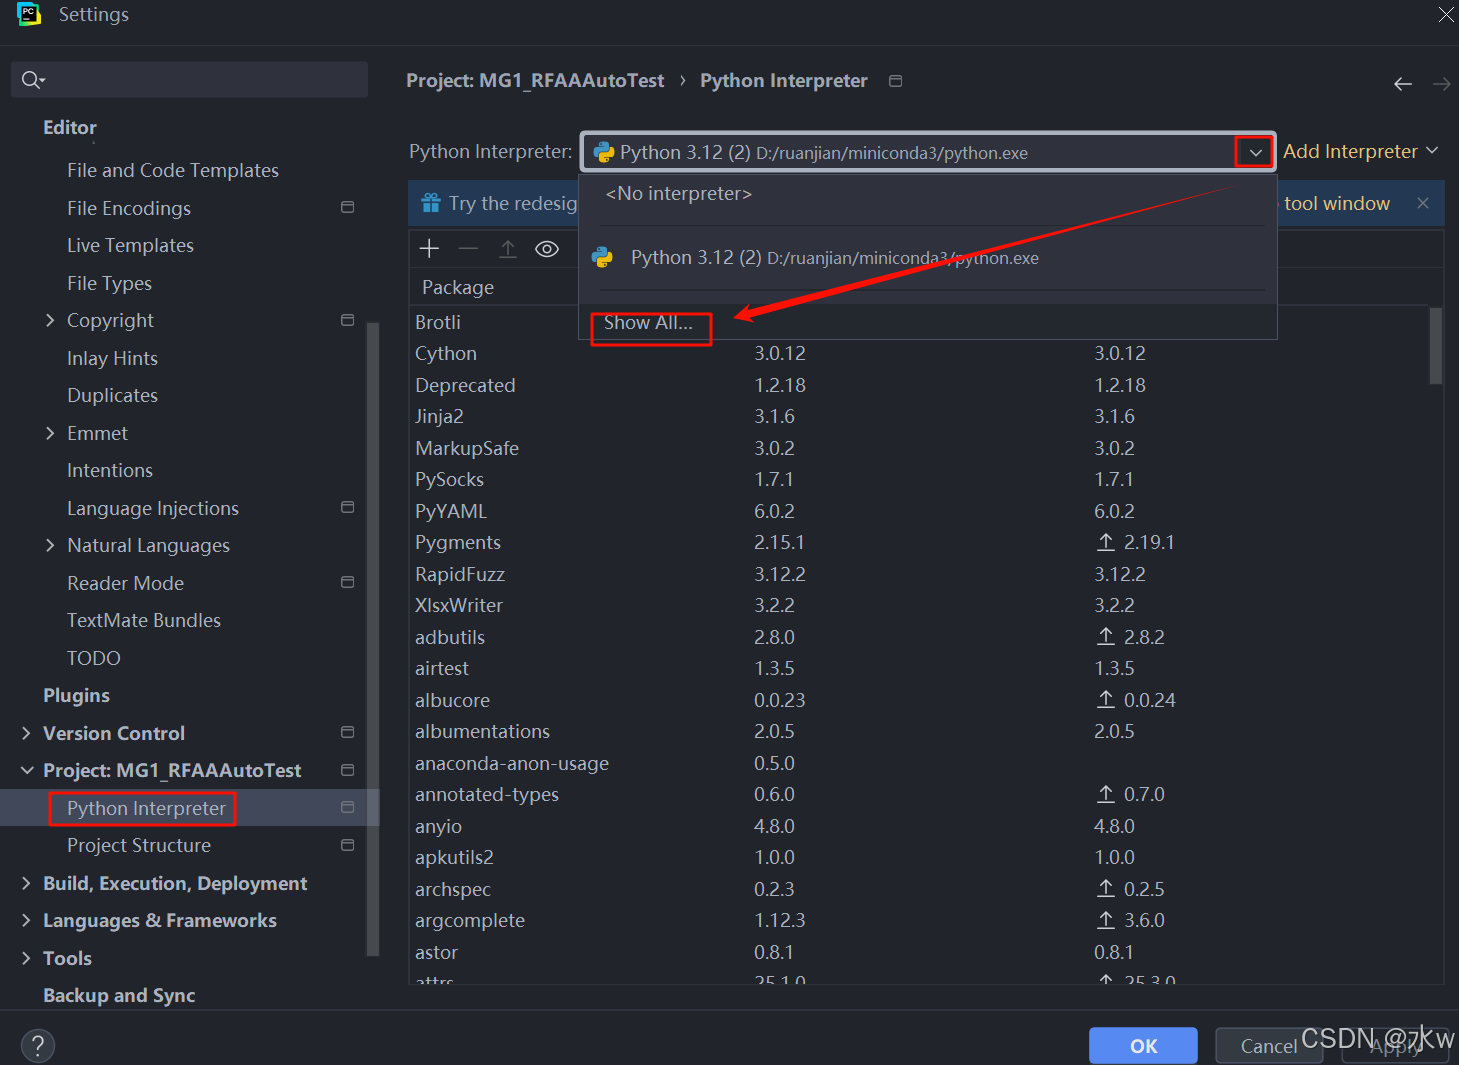This screenshot has height=1065, width=1459.
Task: Click the upgrade arrow for archspec 0.2.5
Action: (1105, 888)
